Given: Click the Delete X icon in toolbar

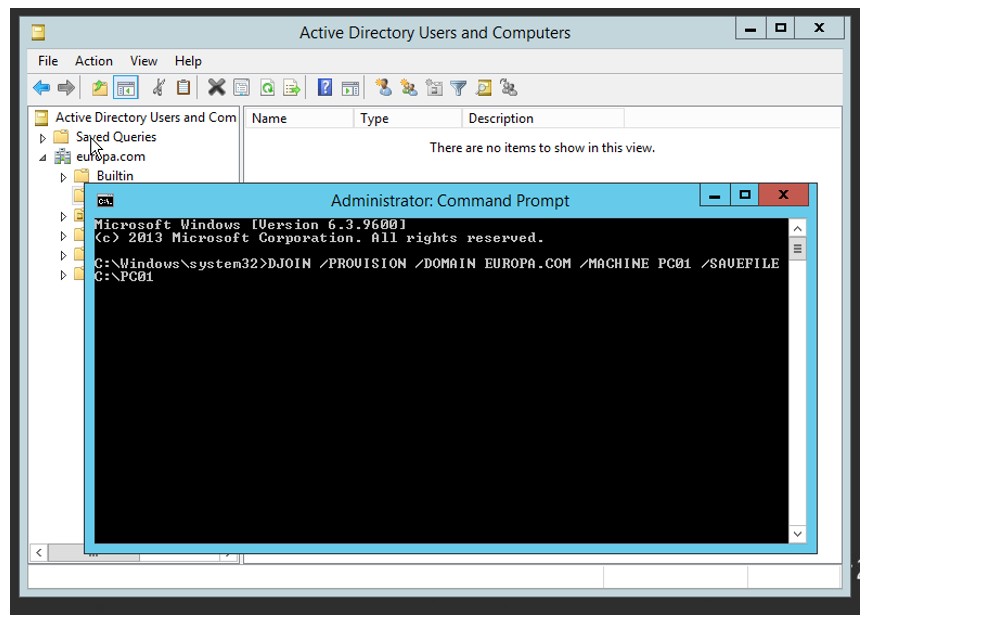Looking at the screenshot, I should click(217, 87).
